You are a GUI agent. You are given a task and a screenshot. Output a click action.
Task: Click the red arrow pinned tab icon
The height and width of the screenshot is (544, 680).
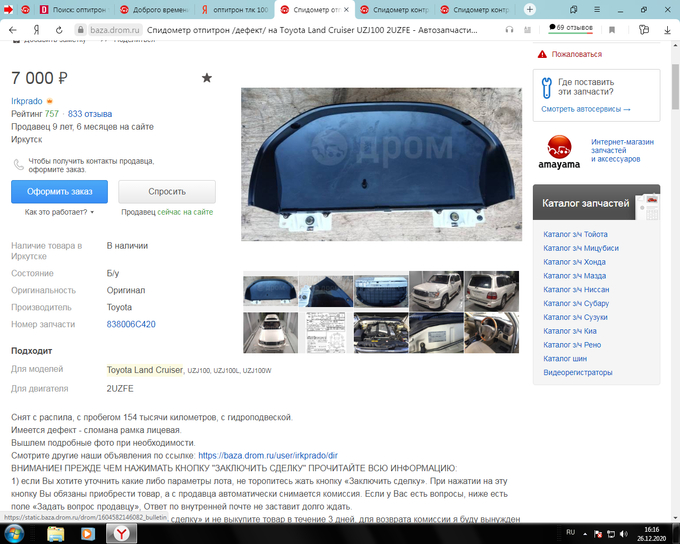tap(8, 10)
